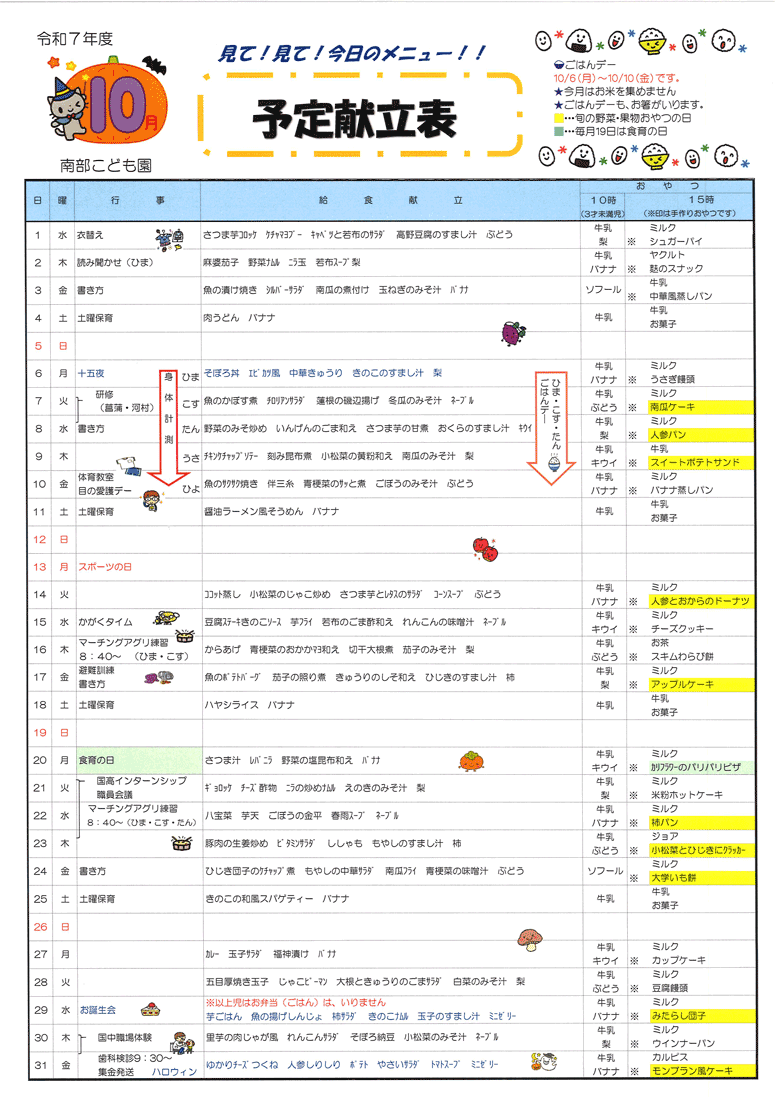Click the red スポーツの日 holiday text
Image resolution: width=780 pixels, height=1100 pixels.
coord(104,566)
